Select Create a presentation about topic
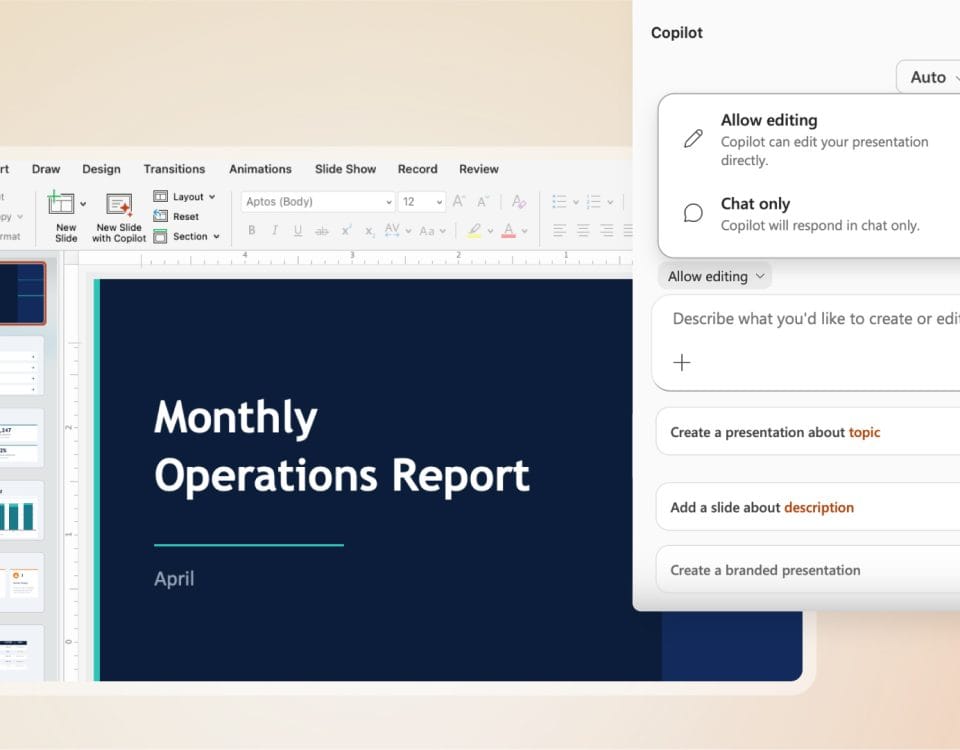The image size is (960, 750). 774,433
